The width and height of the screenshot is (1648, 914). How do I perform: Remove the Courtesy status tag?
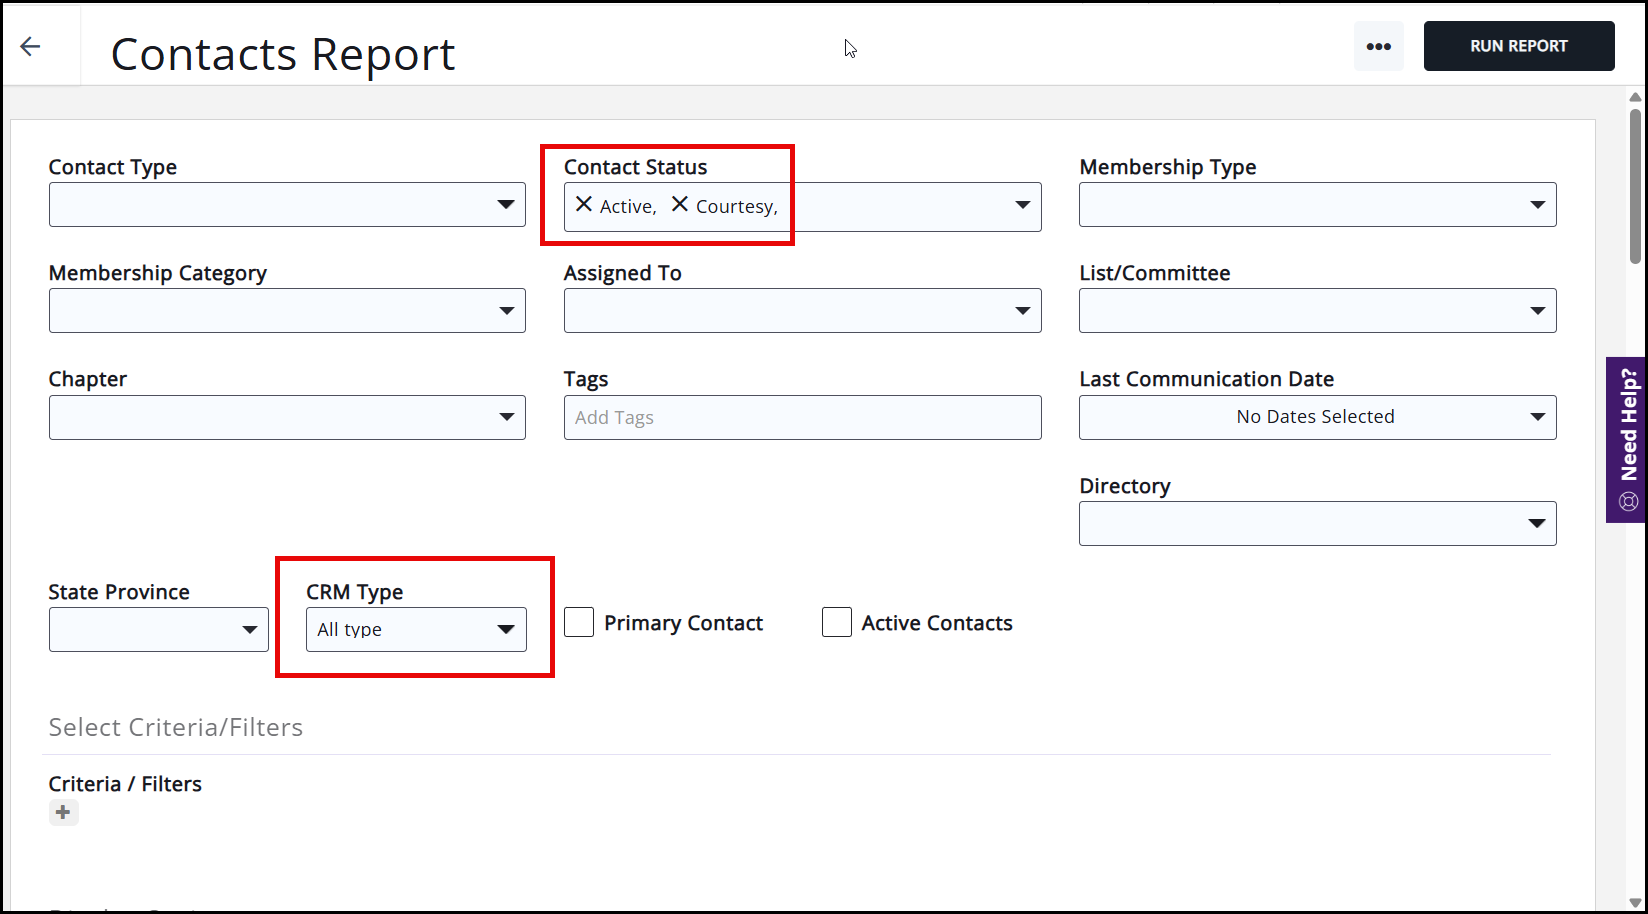tap(680, 204)
